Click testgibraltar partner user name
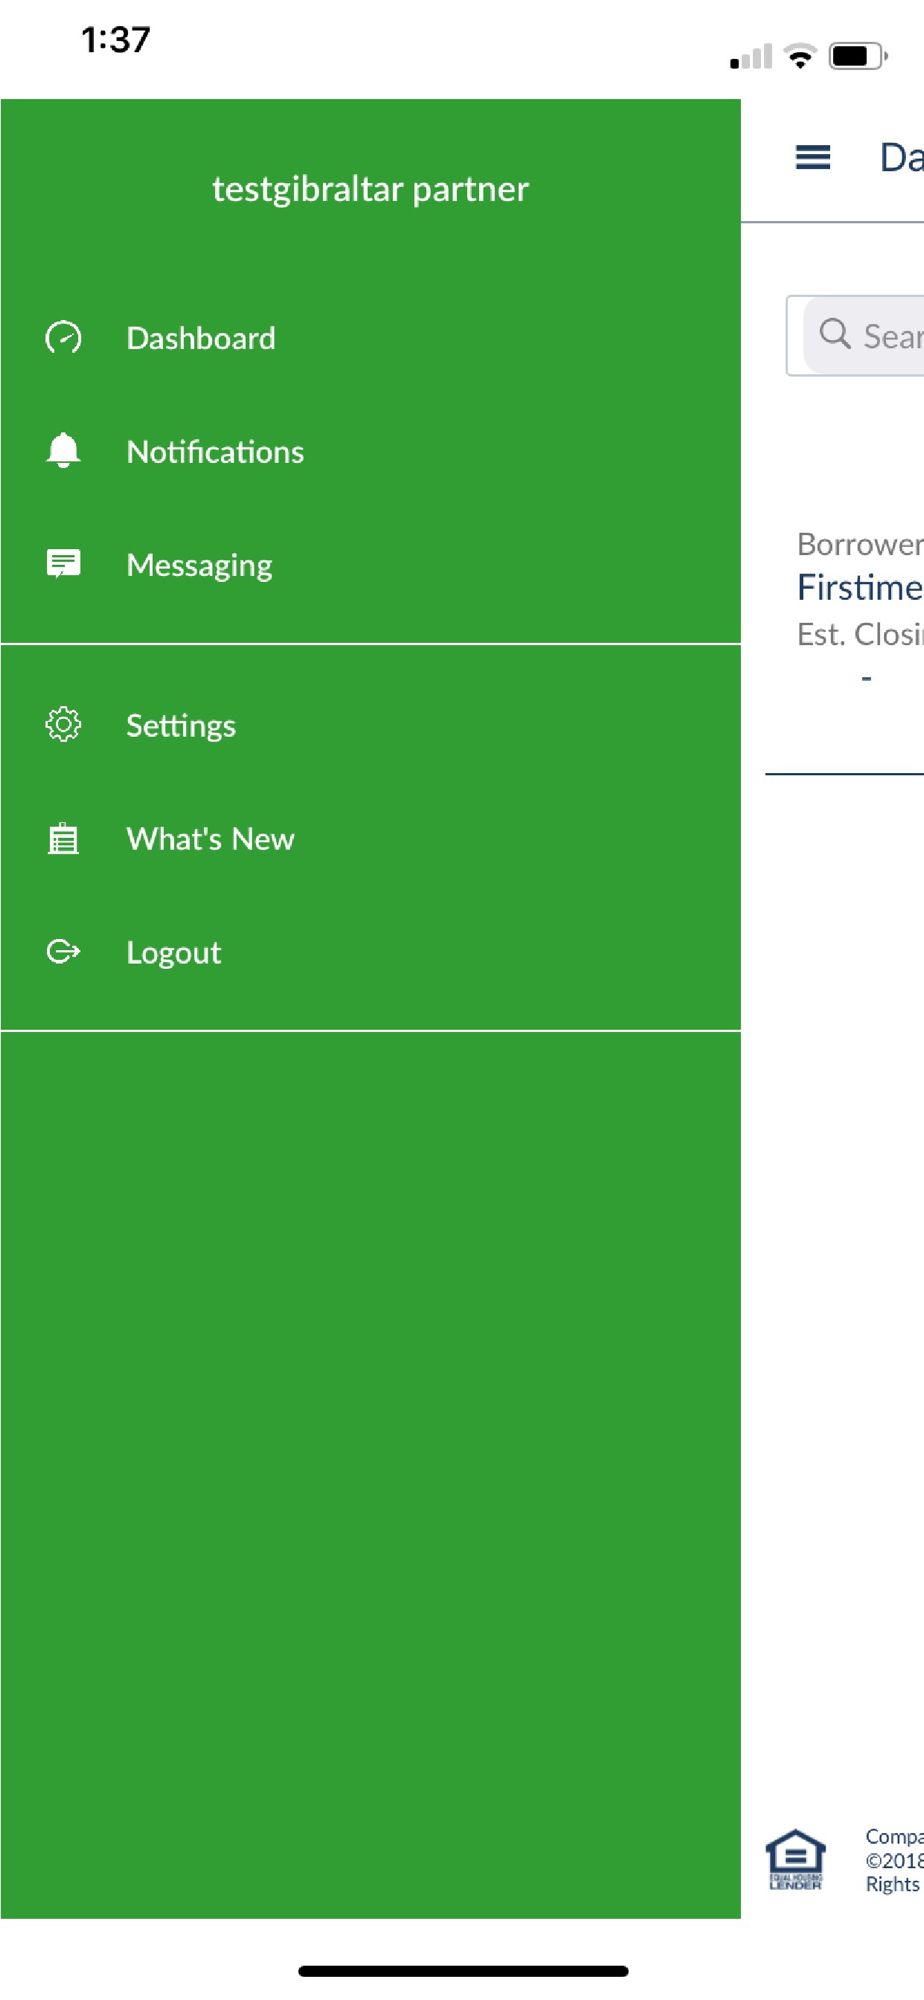Viewport: 924px width, 2000px height. click(x=370, y=189)
